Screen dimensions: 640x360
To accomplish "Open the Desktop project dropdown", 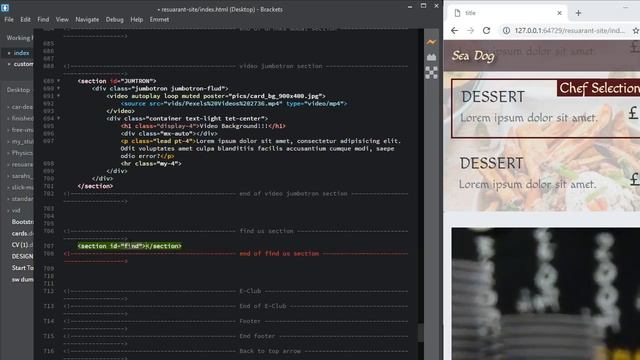I will [18, 90].
